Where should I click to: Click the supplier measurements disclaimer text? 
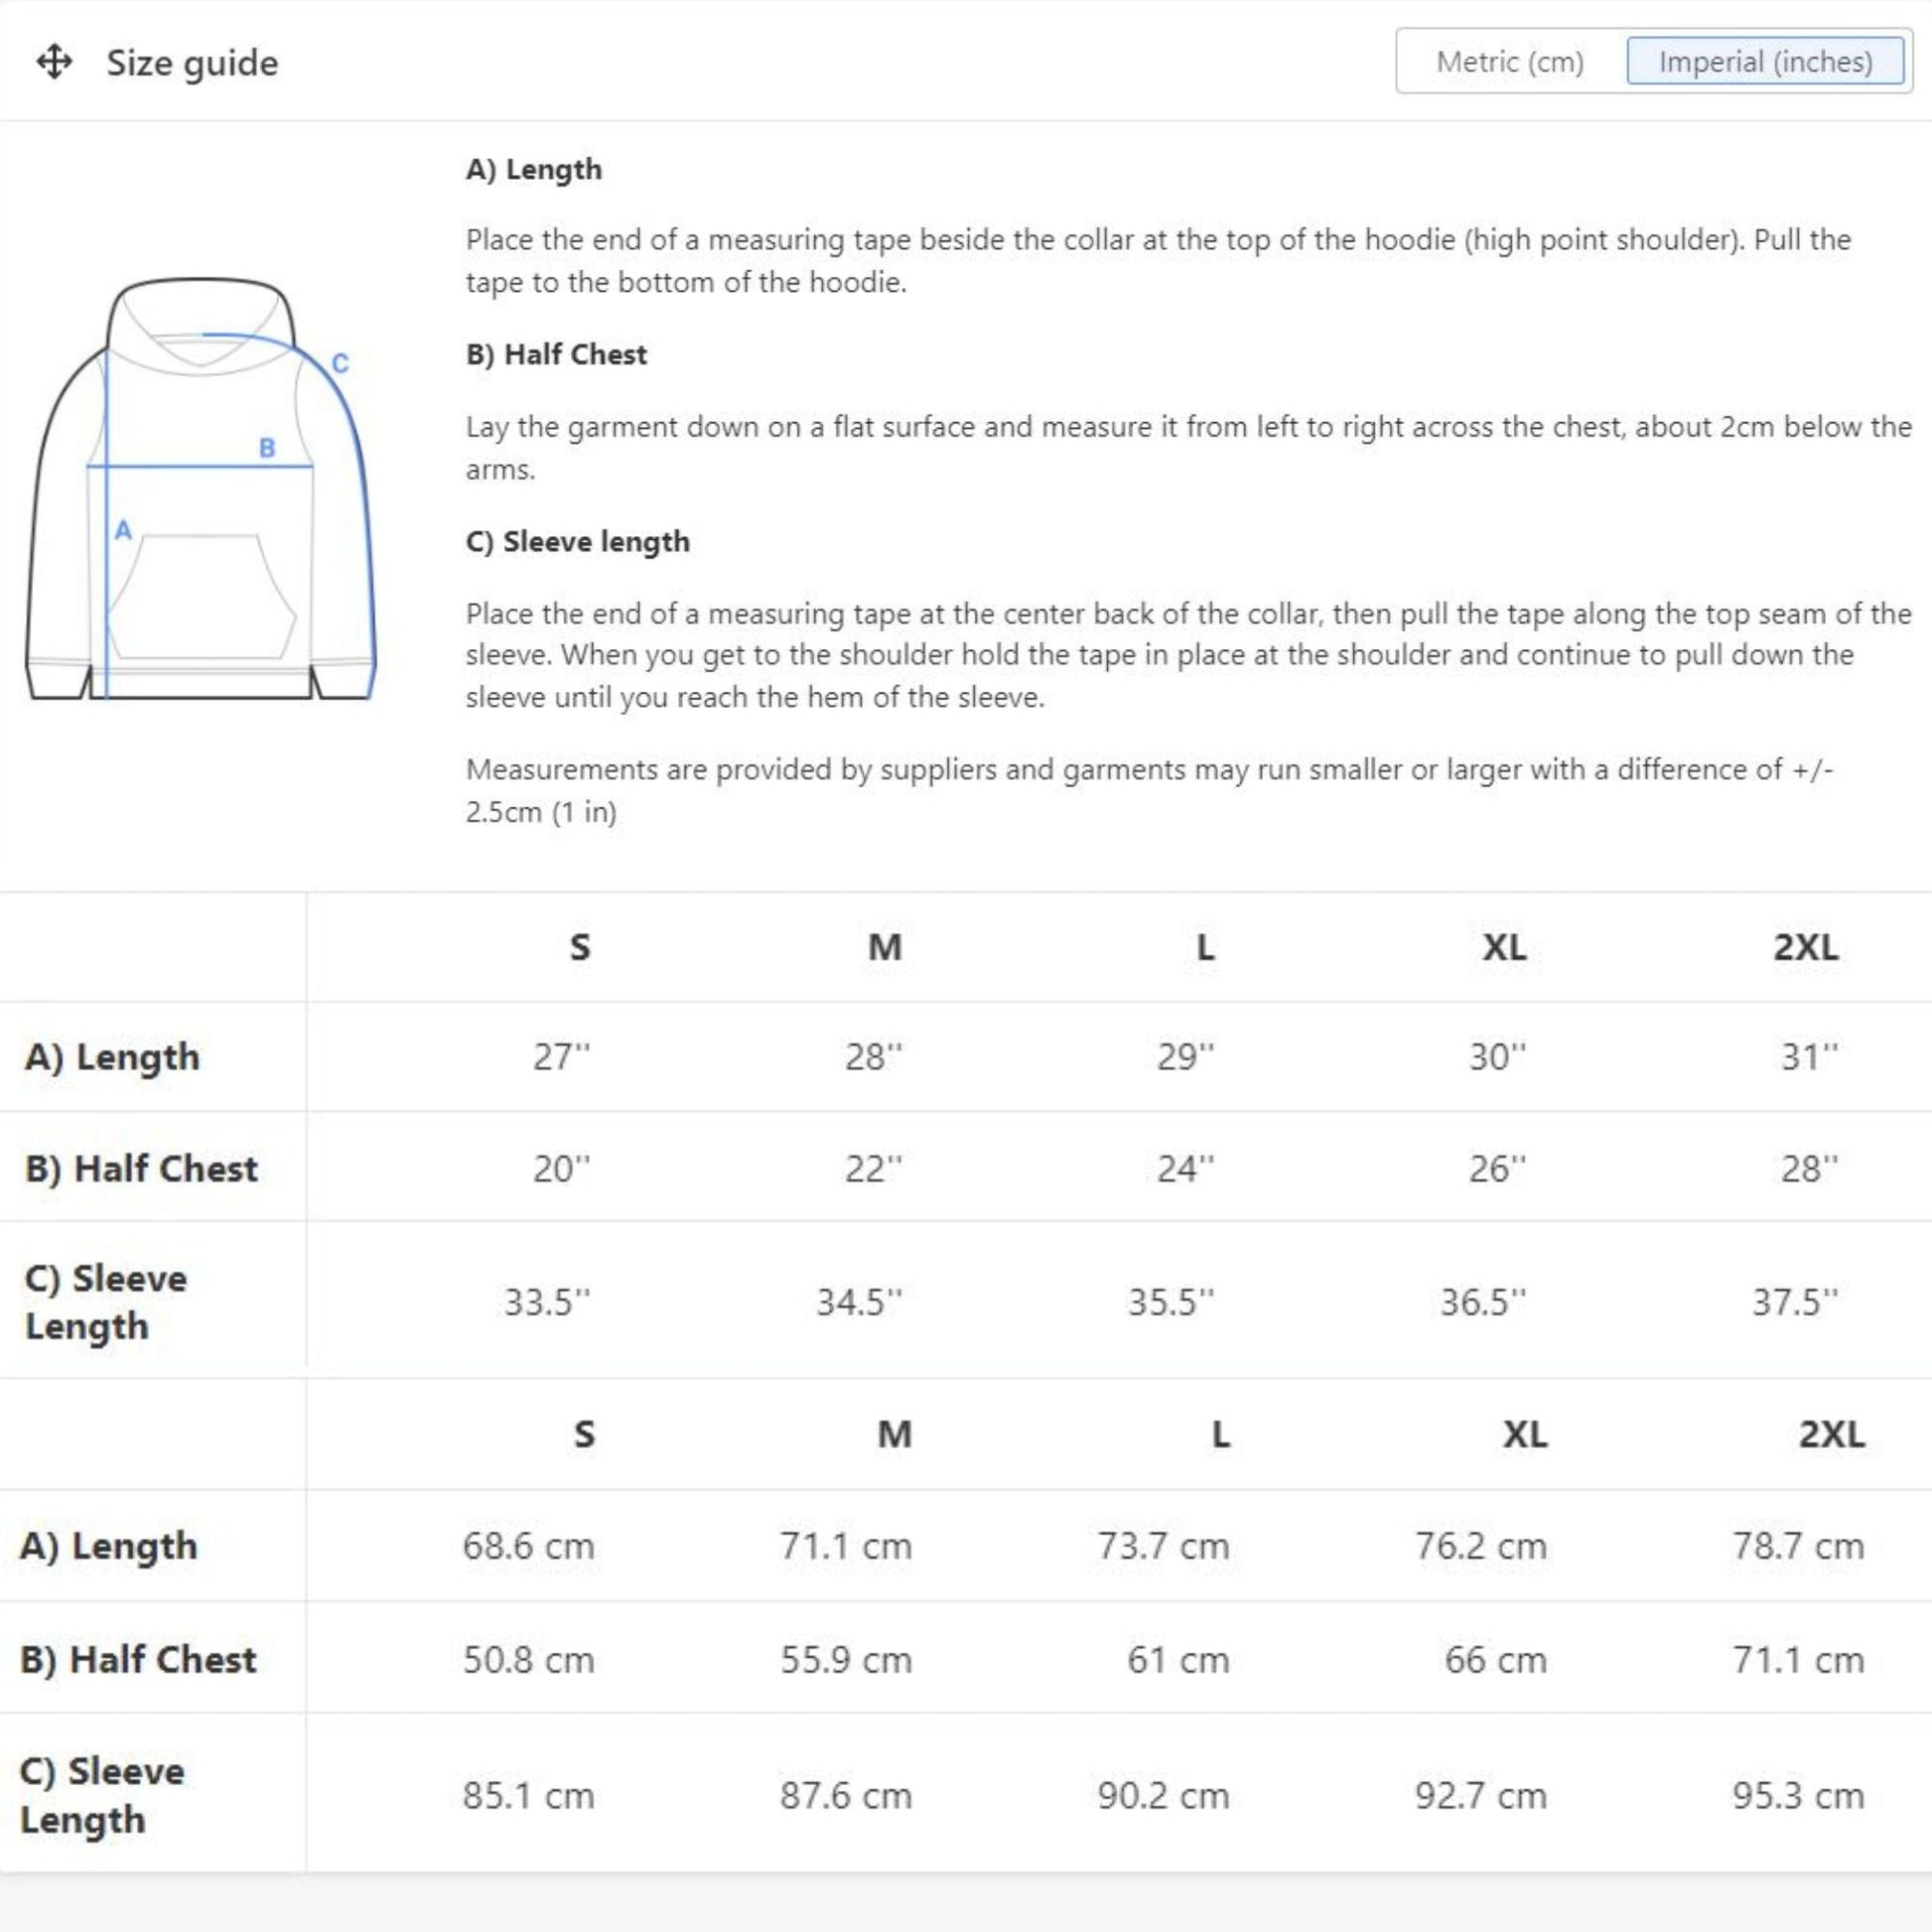(1149, 790)
